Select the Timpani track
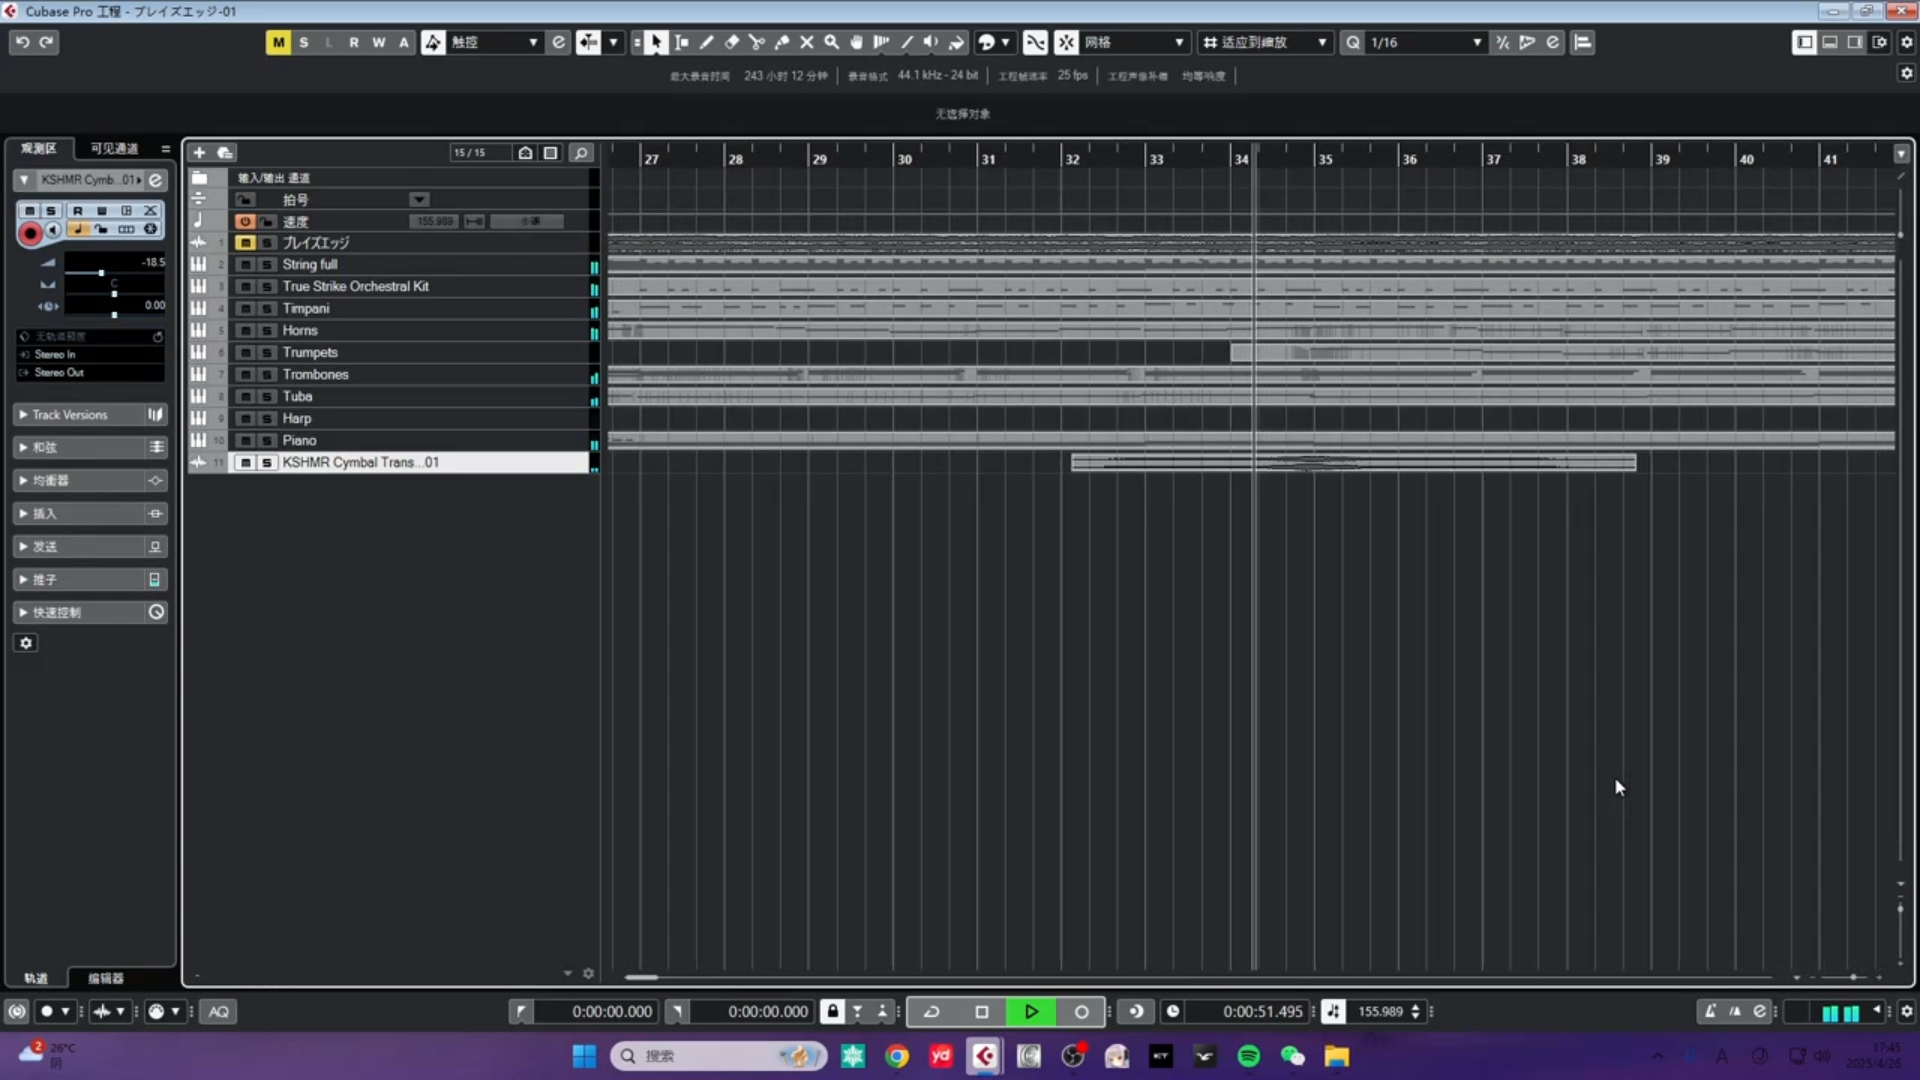1920x1080 pixels. pyautogui.click(x=394, y=308)
